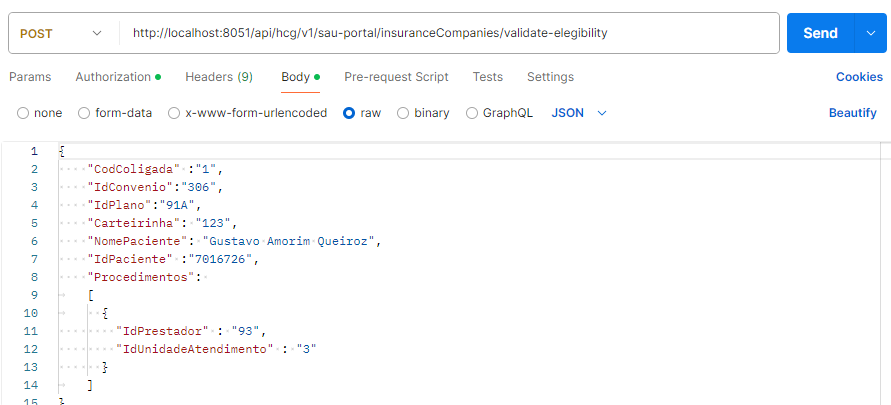
Task: Select the Body tab
Action: [295, 77]
